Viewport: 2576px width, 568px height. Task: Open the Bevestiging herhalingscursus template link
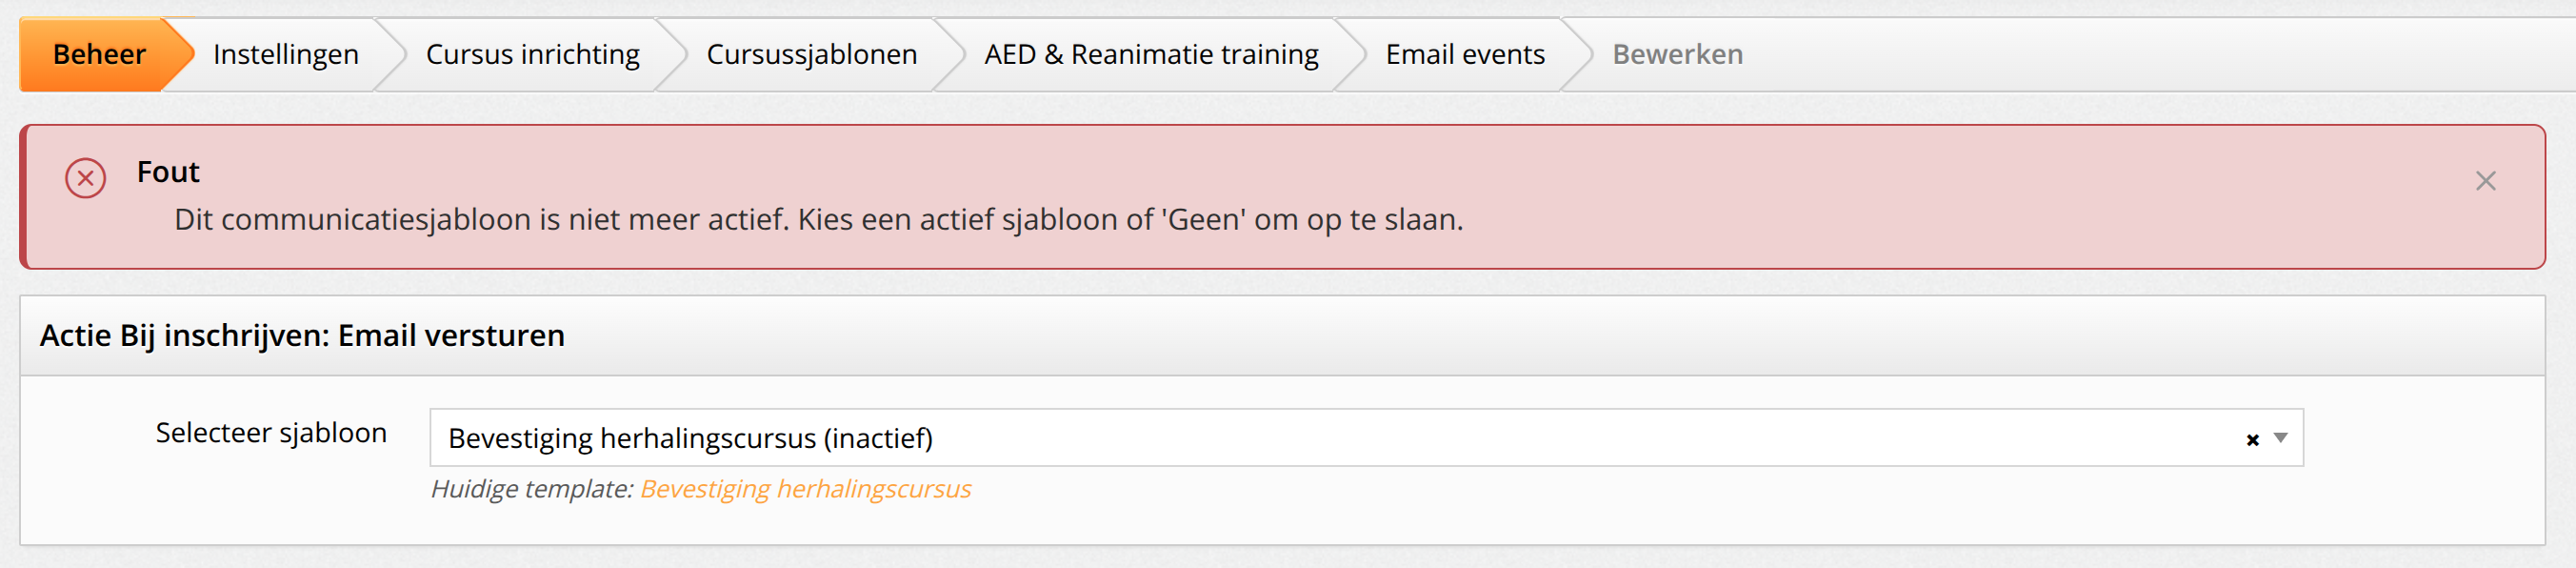pos(805,489)
